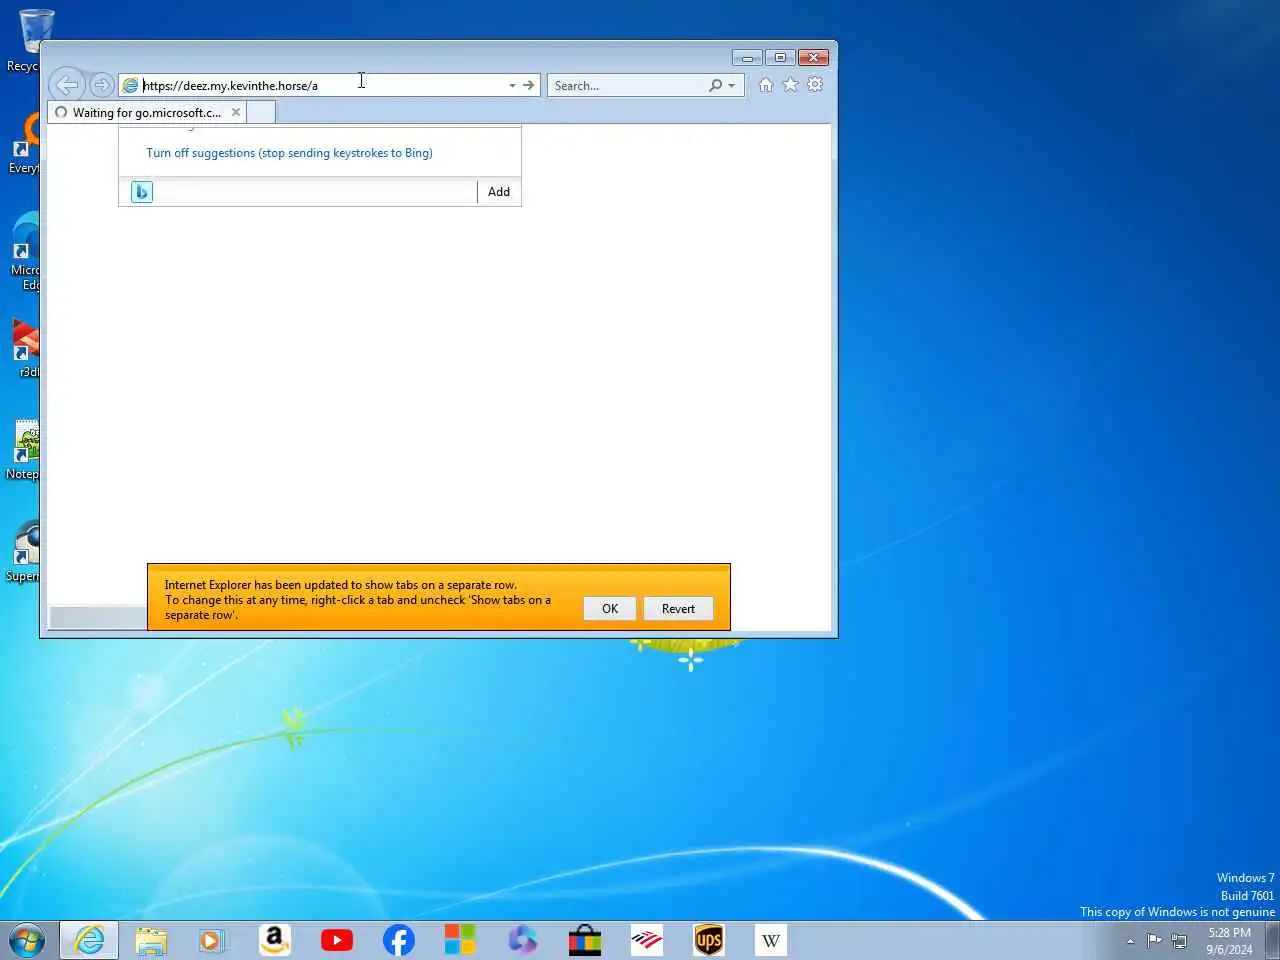Click the network tray icon
The image size is (1280, 960).
(x=1179, y=940)
